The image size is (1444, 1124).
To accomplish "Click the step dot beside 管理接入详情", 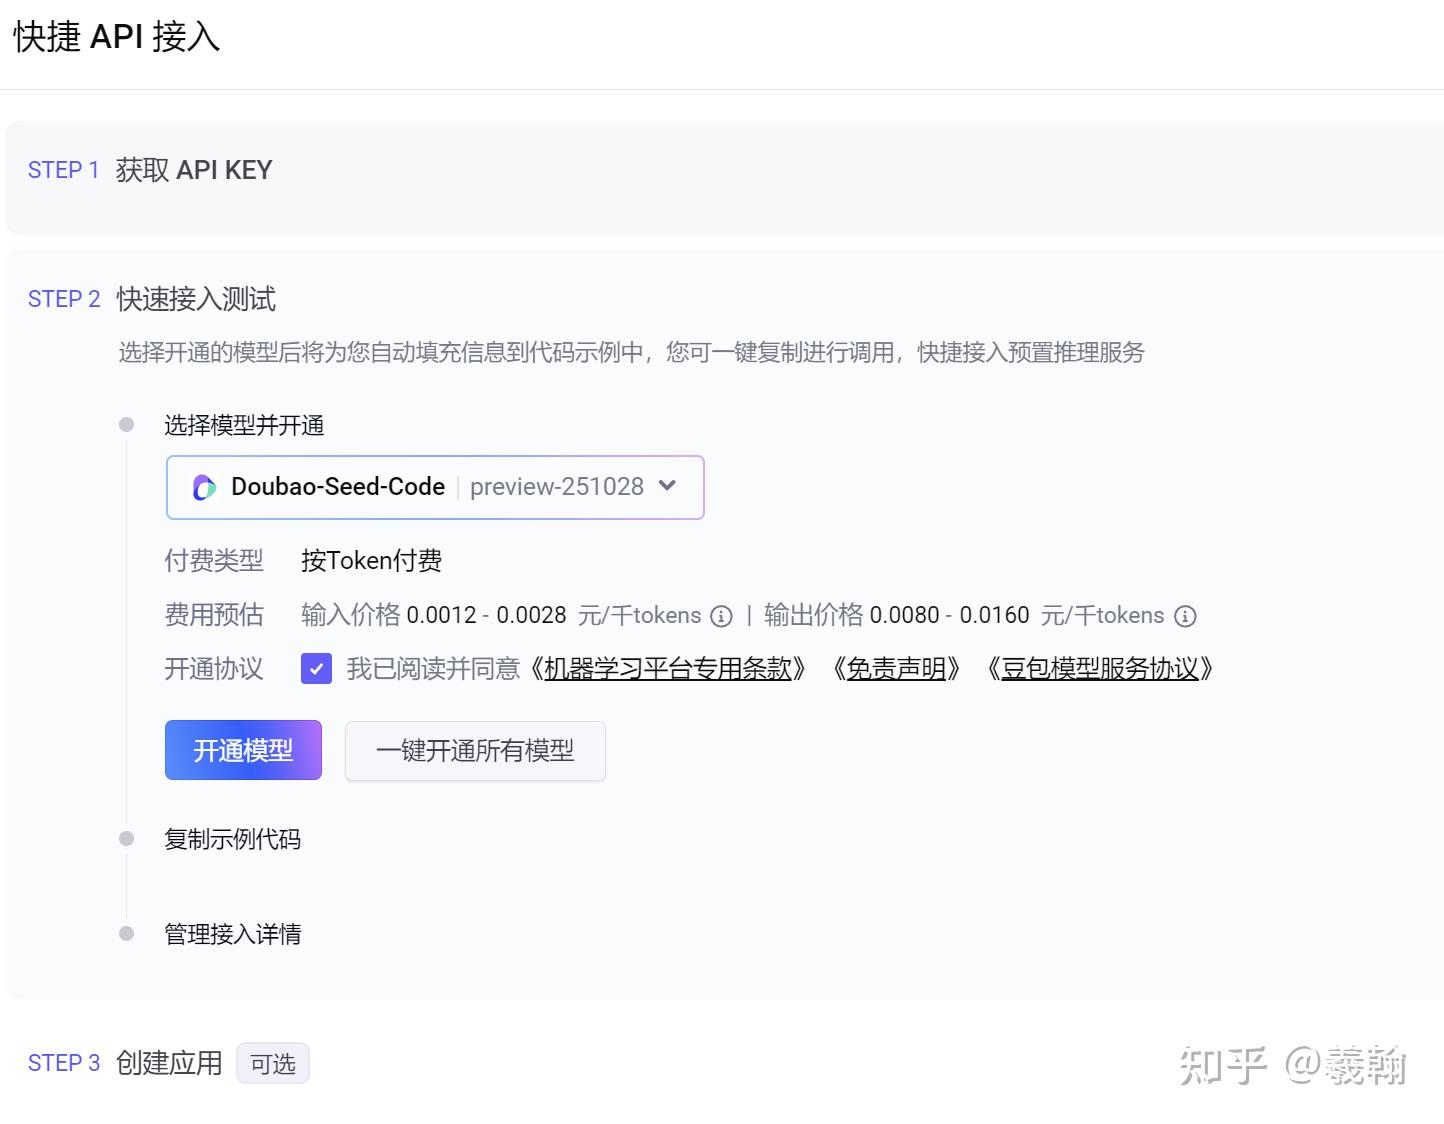I will pyautogui.click(x=126, y=933).
